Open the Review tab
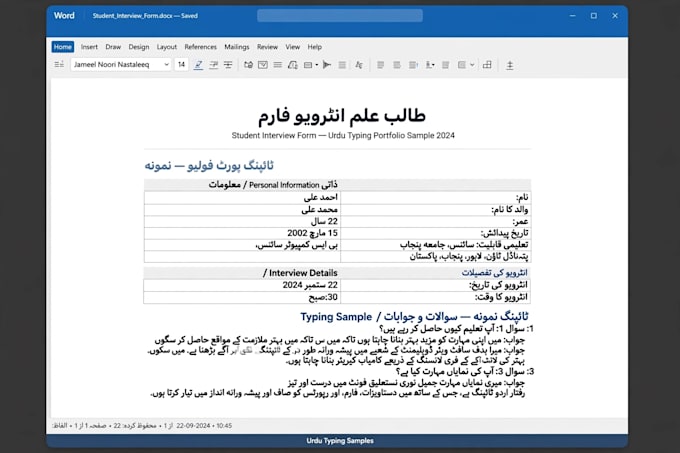Viewport: 680px width, 453px height. [x=267, y=47]
